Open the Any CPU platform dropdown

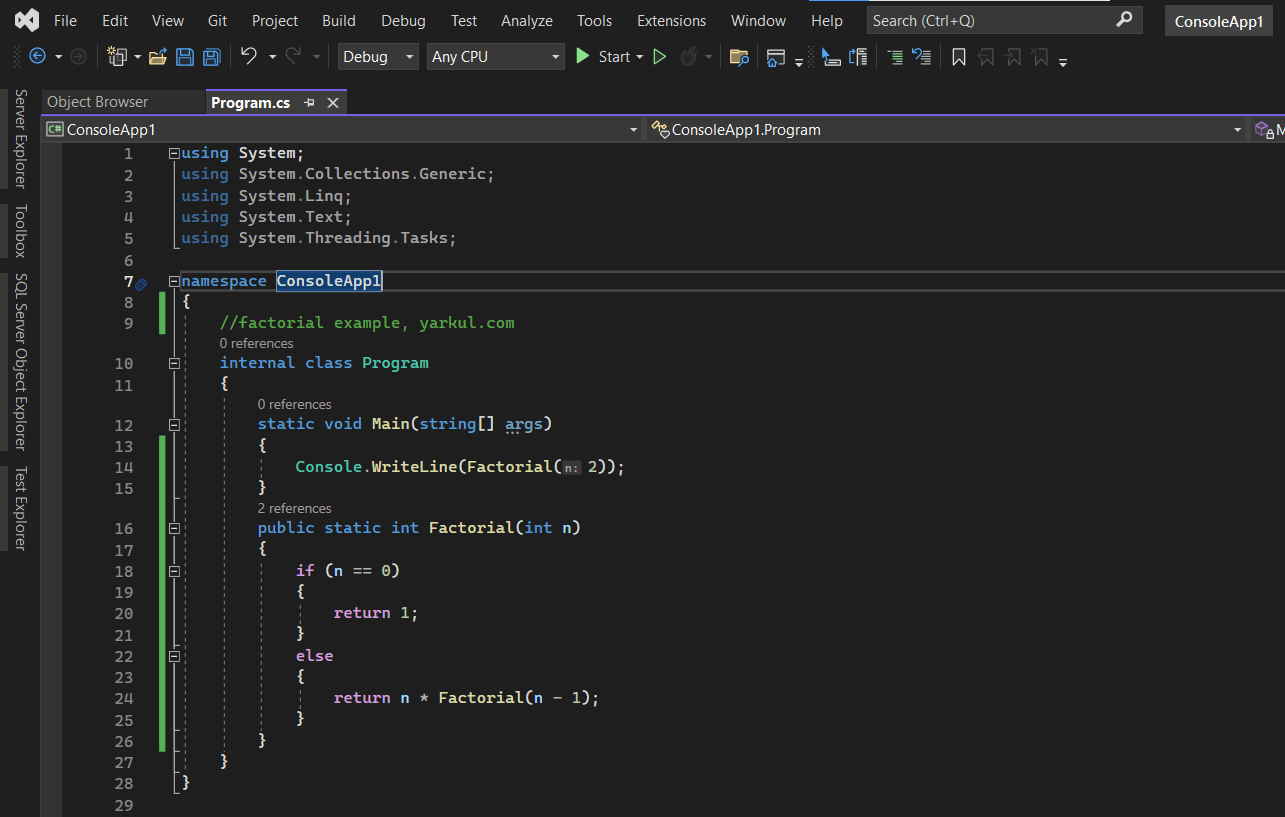point(495,57)
